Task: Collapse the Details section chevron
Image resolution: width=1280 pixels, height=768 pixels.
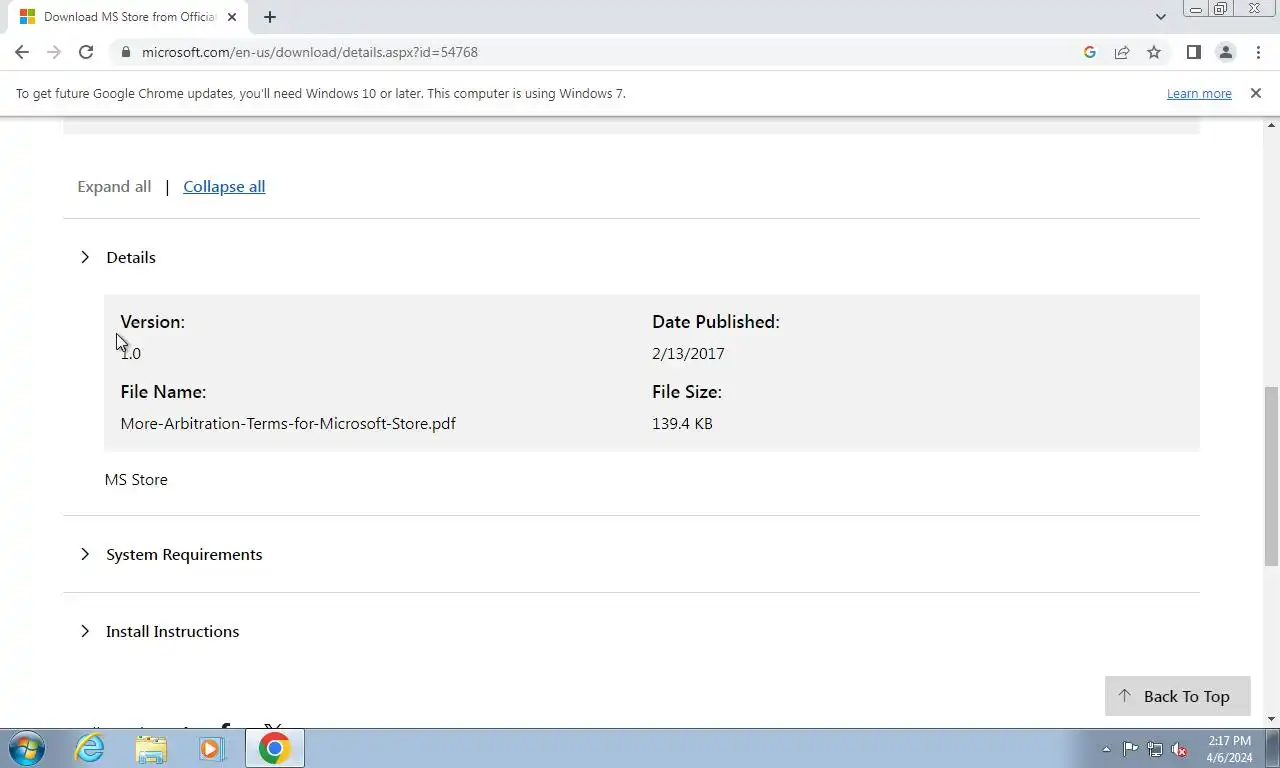Action: 85,257
